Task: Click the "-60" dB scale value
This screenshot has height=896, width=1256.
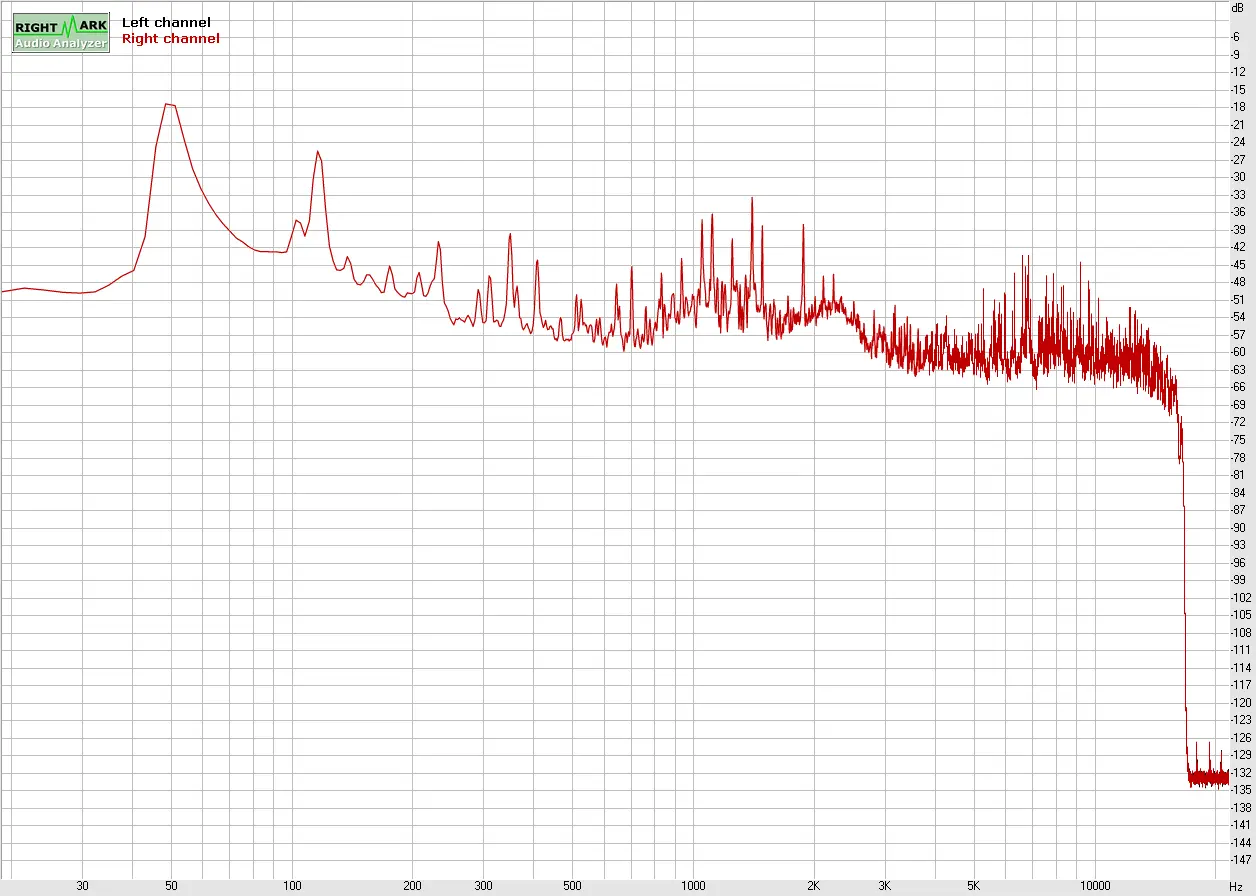Action: (x=1241, y=352)
